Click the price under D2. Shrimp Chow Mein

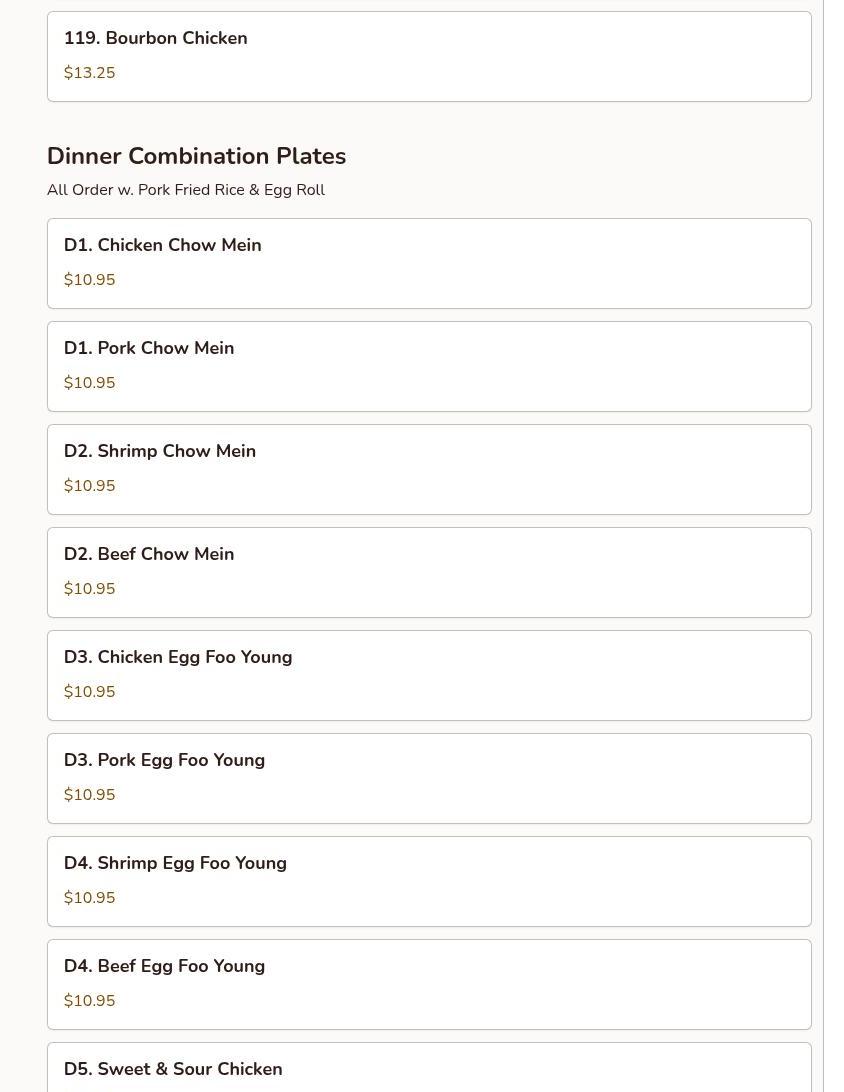pos(90,486)
